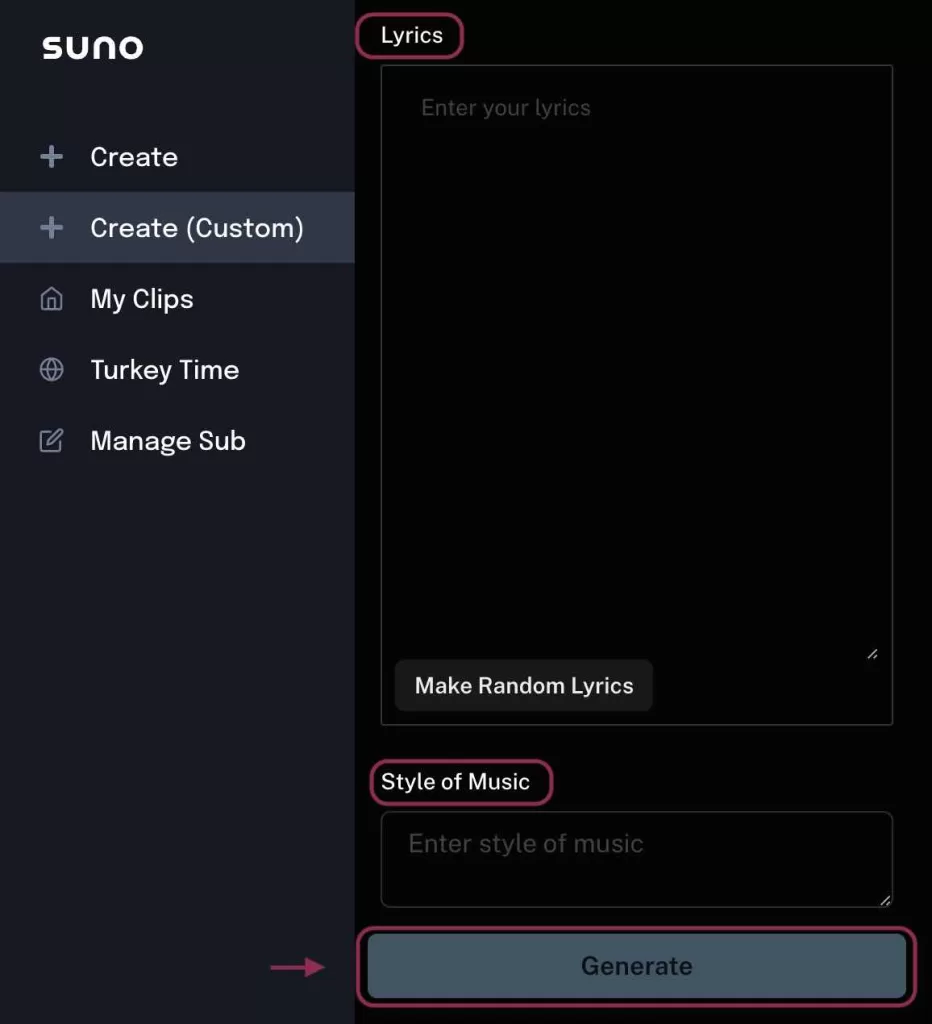The image size is (932, 1024).
Task: Click the Style of Music label
Action: click(455, 782)
